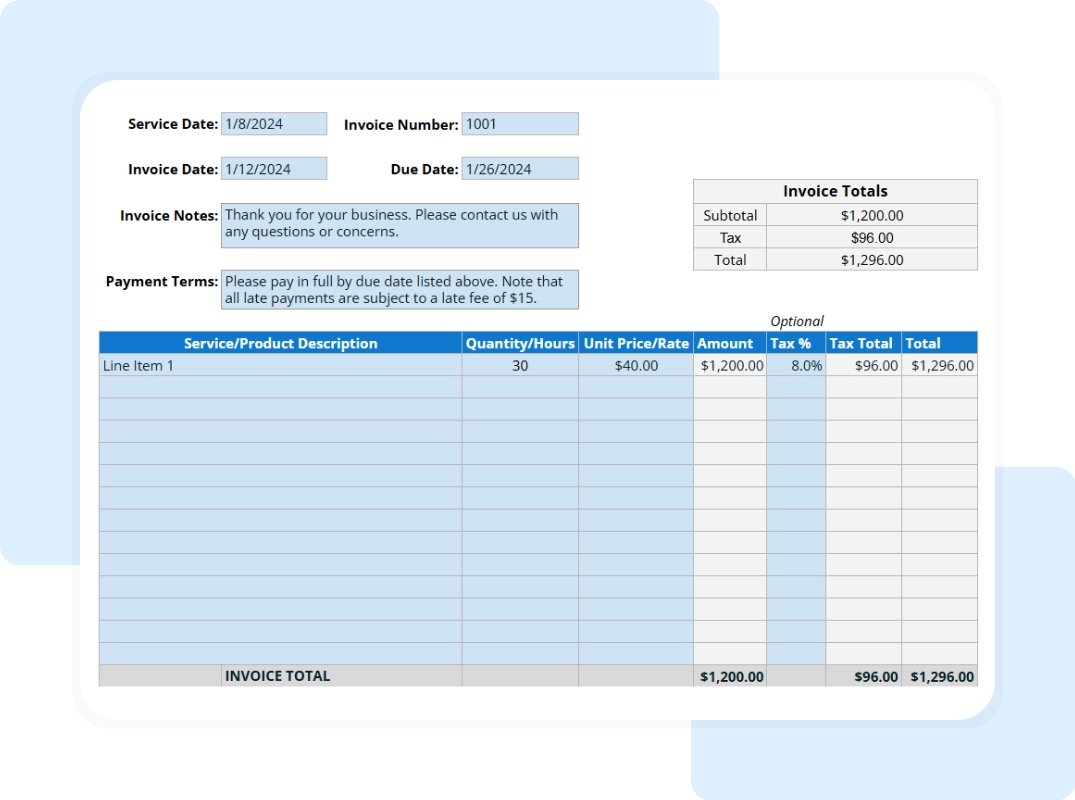The image size is (1075, 800).
Task: Click the Service/Product Description column header
Action: (279, 343)
